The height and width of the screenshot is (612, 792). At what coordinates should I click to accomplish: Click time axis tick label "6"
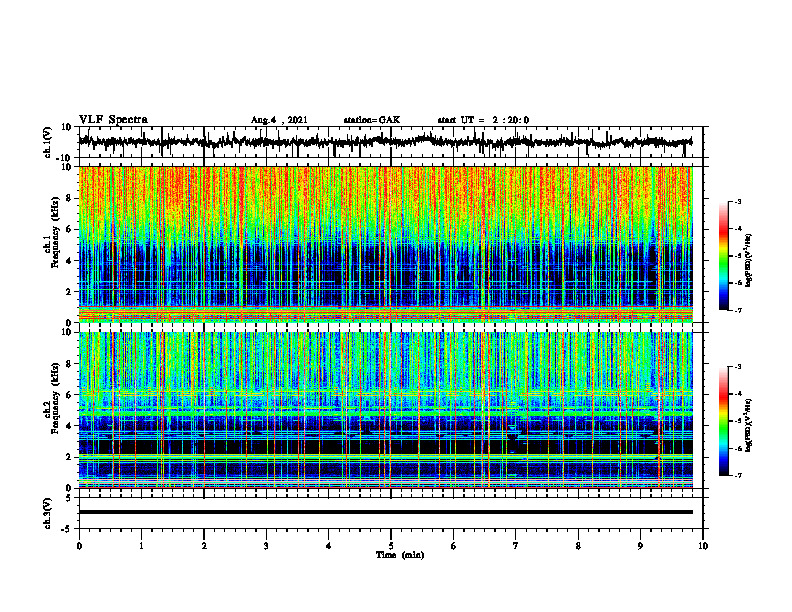click(x=454, y=546)
